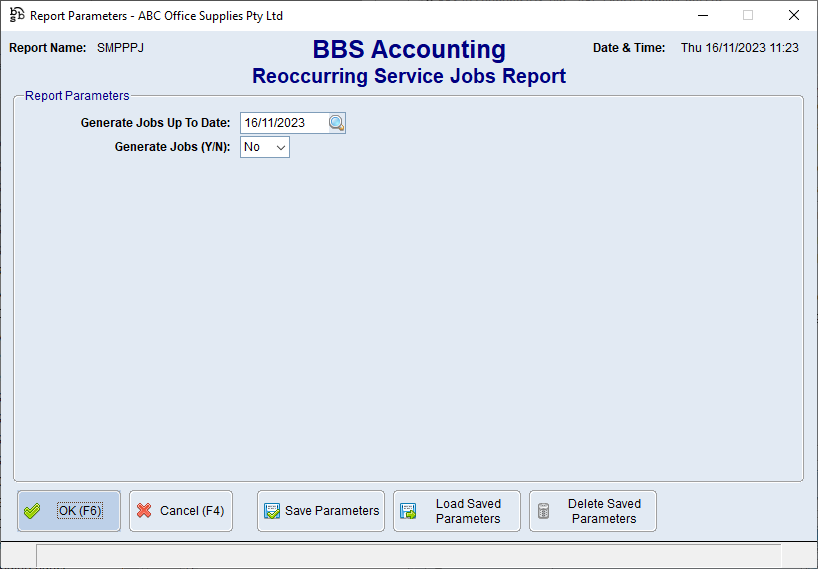Select the SMPPPJ report name text
818x569 pixels.
pyautogui.click(x=121, y=48)
